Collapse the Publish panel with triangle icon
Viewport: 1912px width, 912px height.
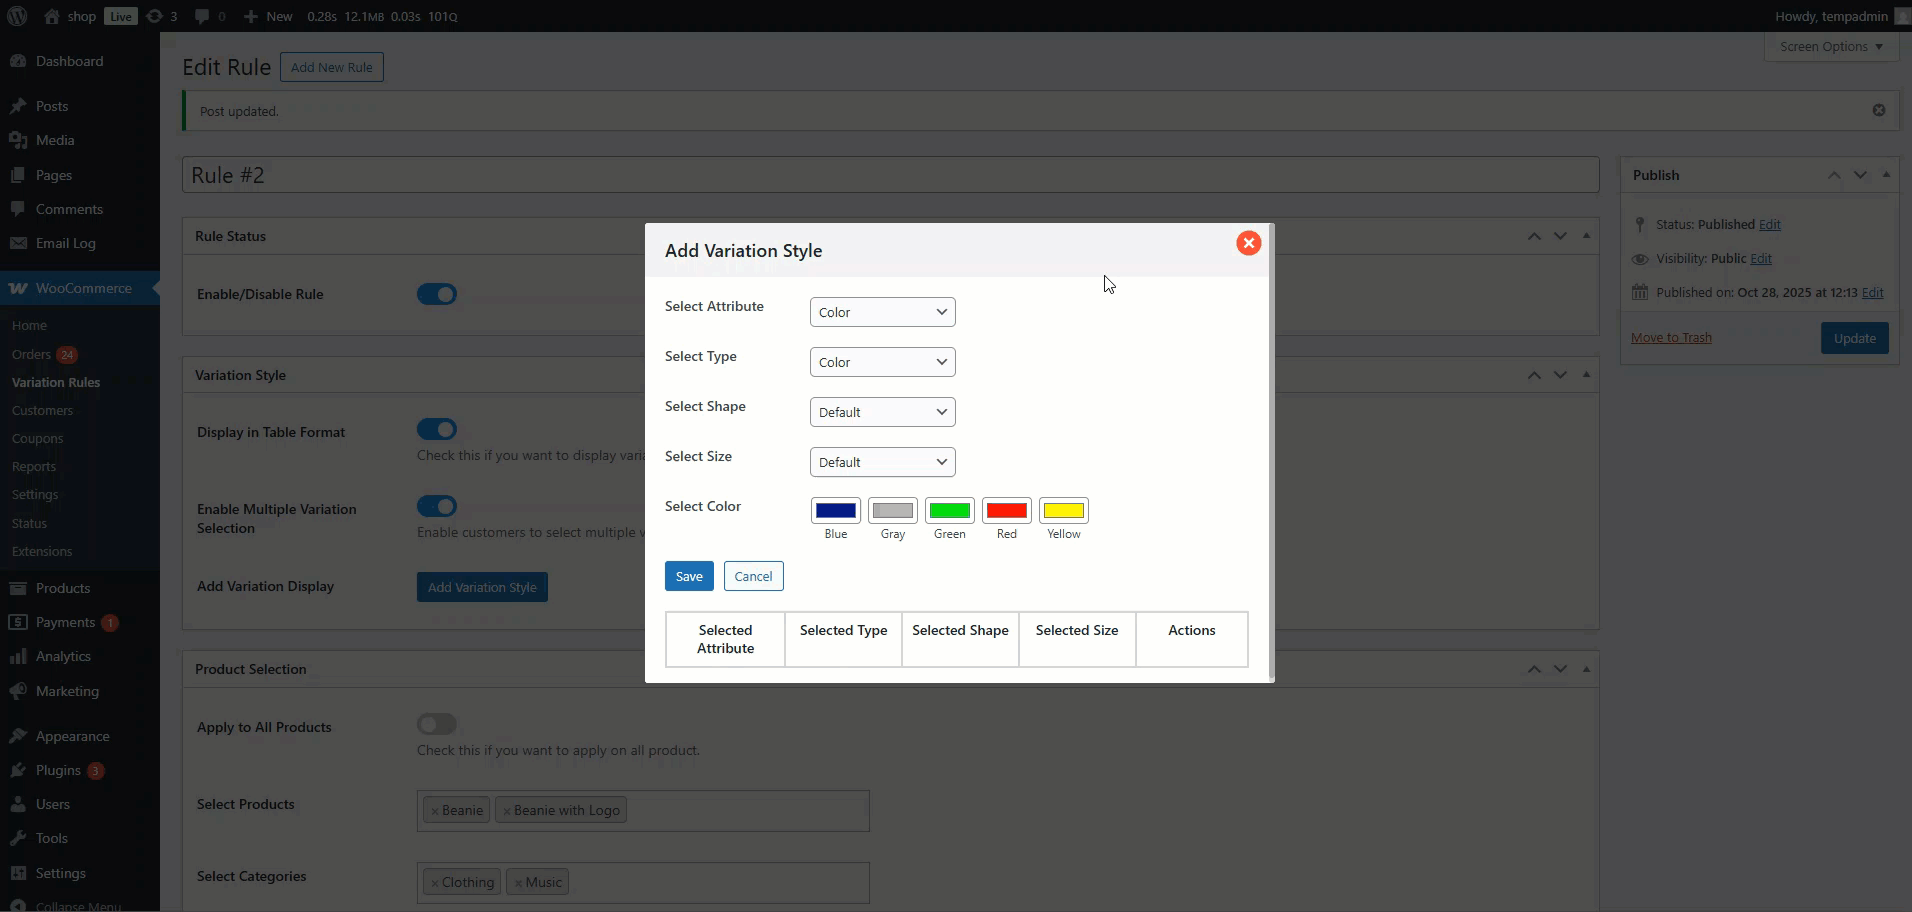pos(1886,174)
